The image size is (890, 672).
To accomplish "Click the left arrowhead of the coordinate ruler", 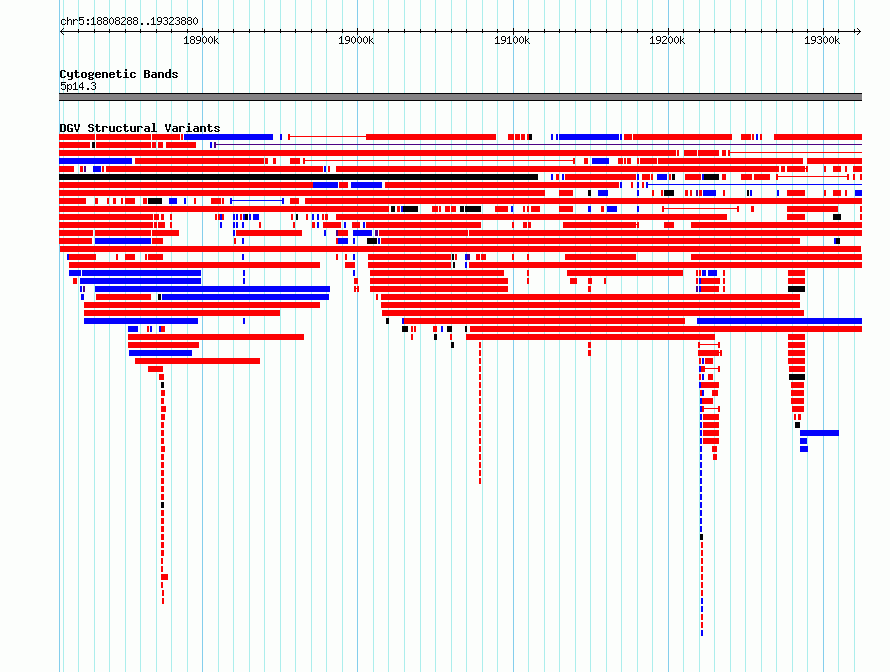I will (x=62, y=32).
